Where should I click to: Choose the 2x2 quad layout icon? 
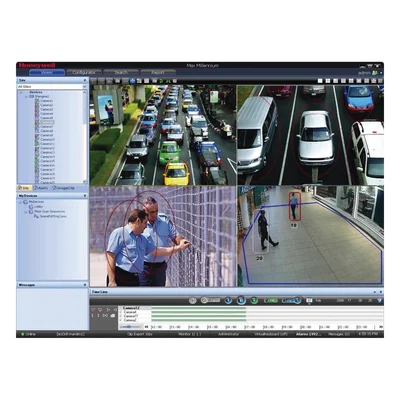pos(328,81)
